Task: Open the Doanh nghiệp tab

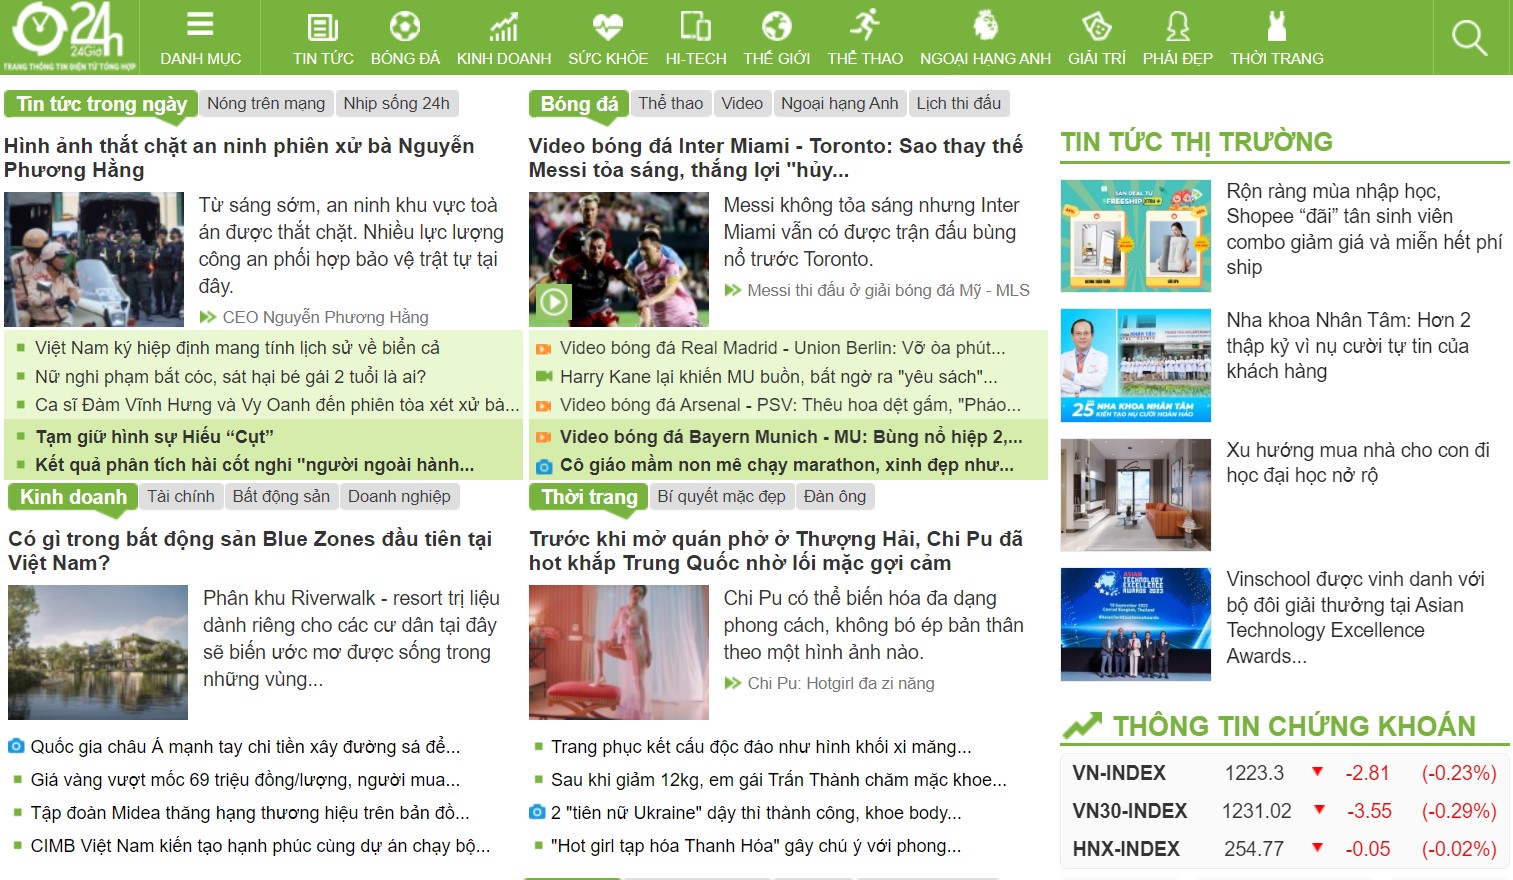Action: (399, 496)
